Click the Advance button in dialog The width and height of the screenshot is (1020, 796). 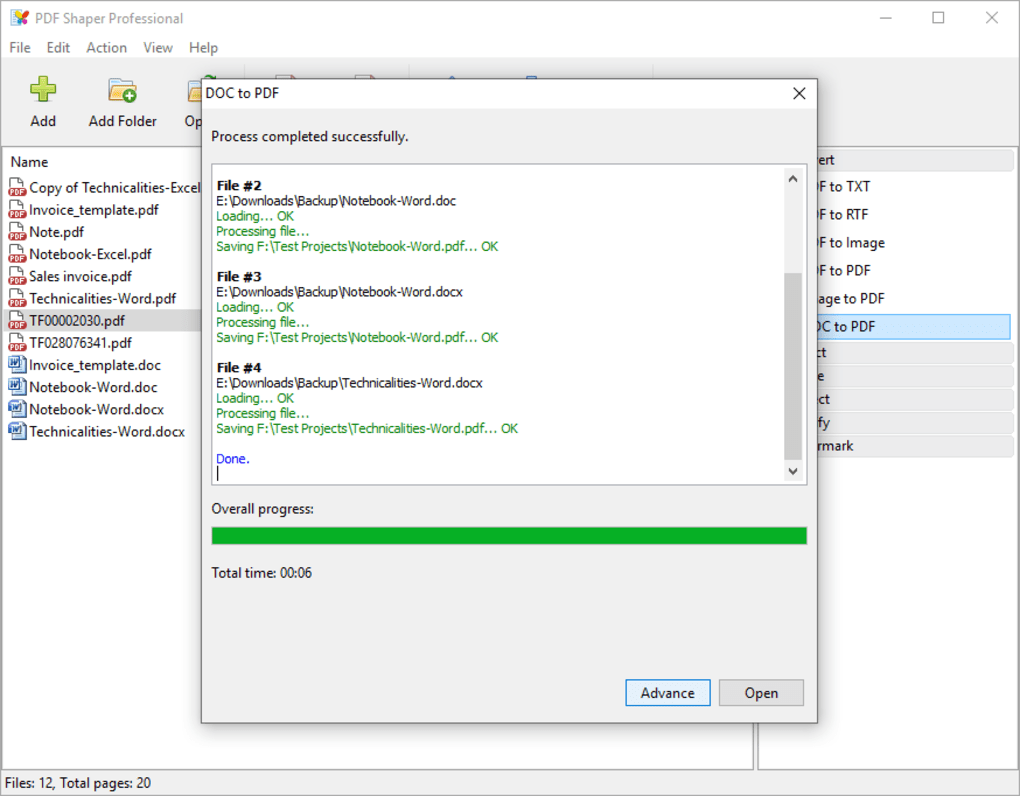pyautogui.click(x=667, y=692)
